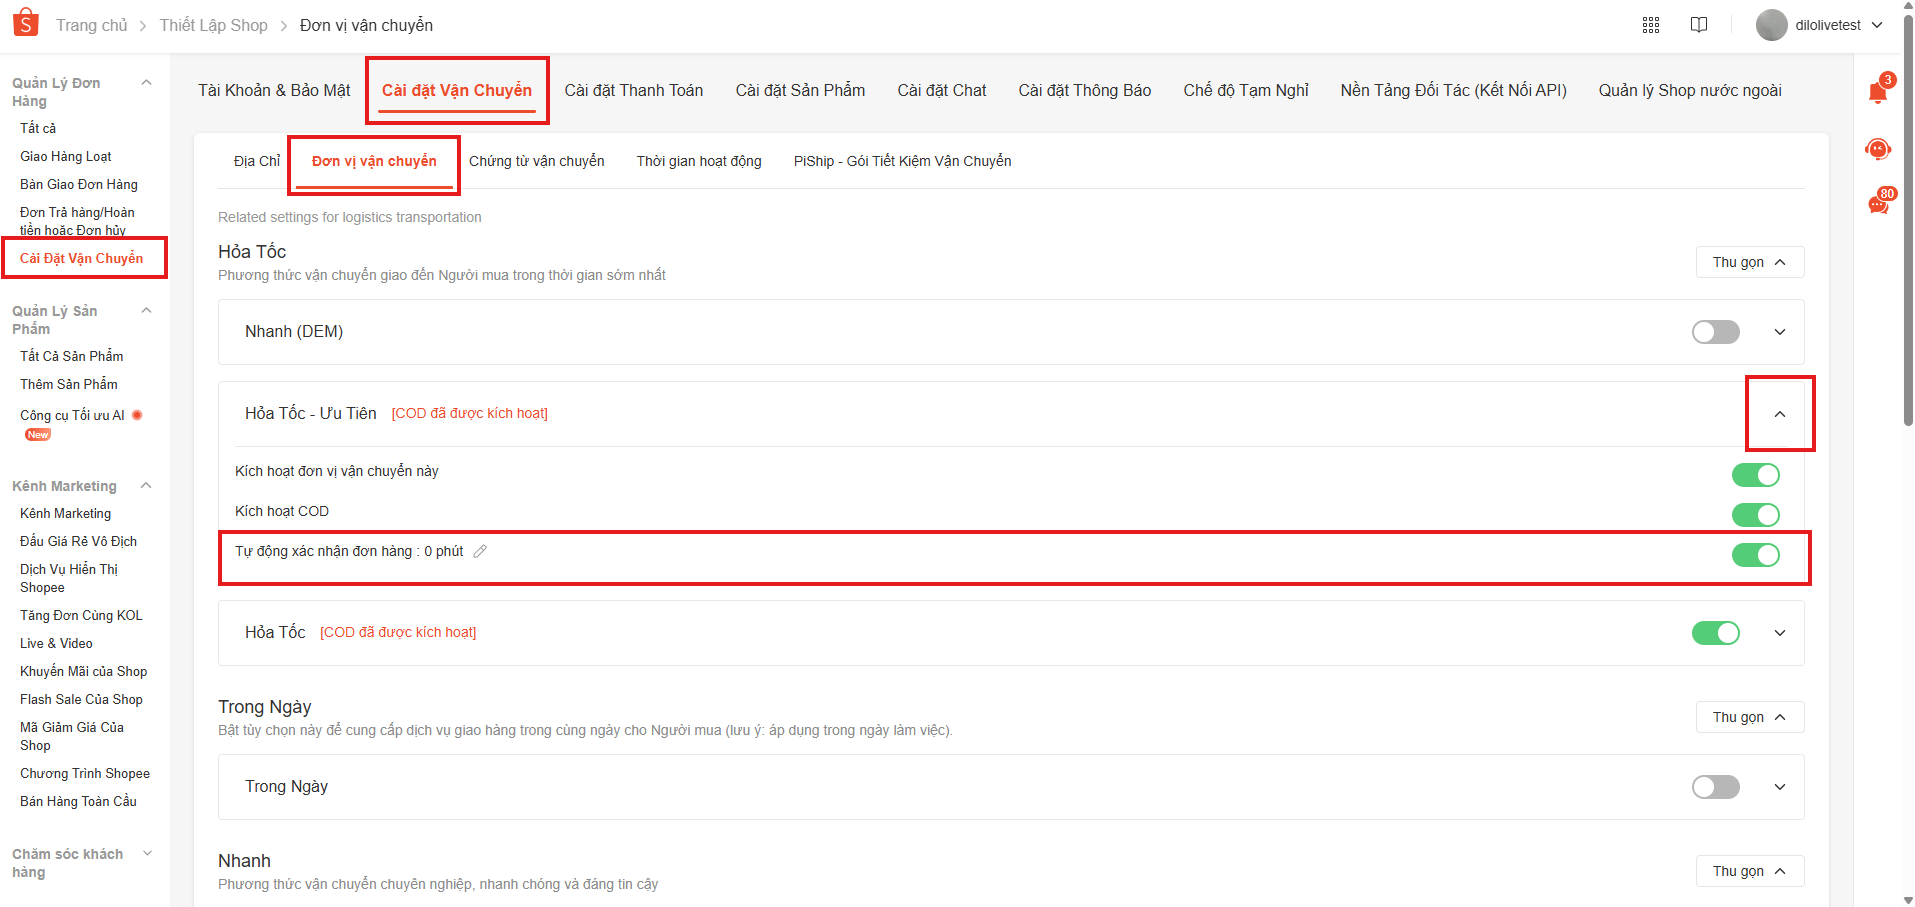Click the dilolivetest profile avatar
1915x907 pixels.
coord(1771,25)
